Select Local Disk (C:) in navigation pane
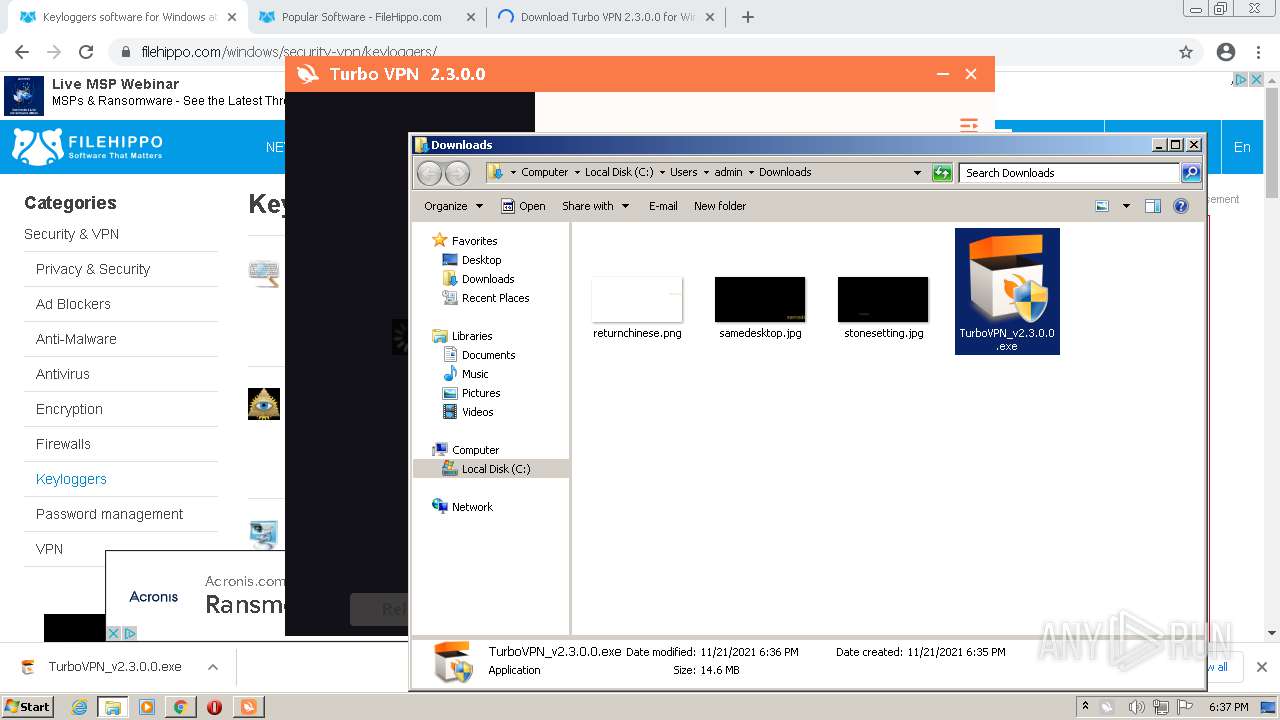 [x=496, y=469]
